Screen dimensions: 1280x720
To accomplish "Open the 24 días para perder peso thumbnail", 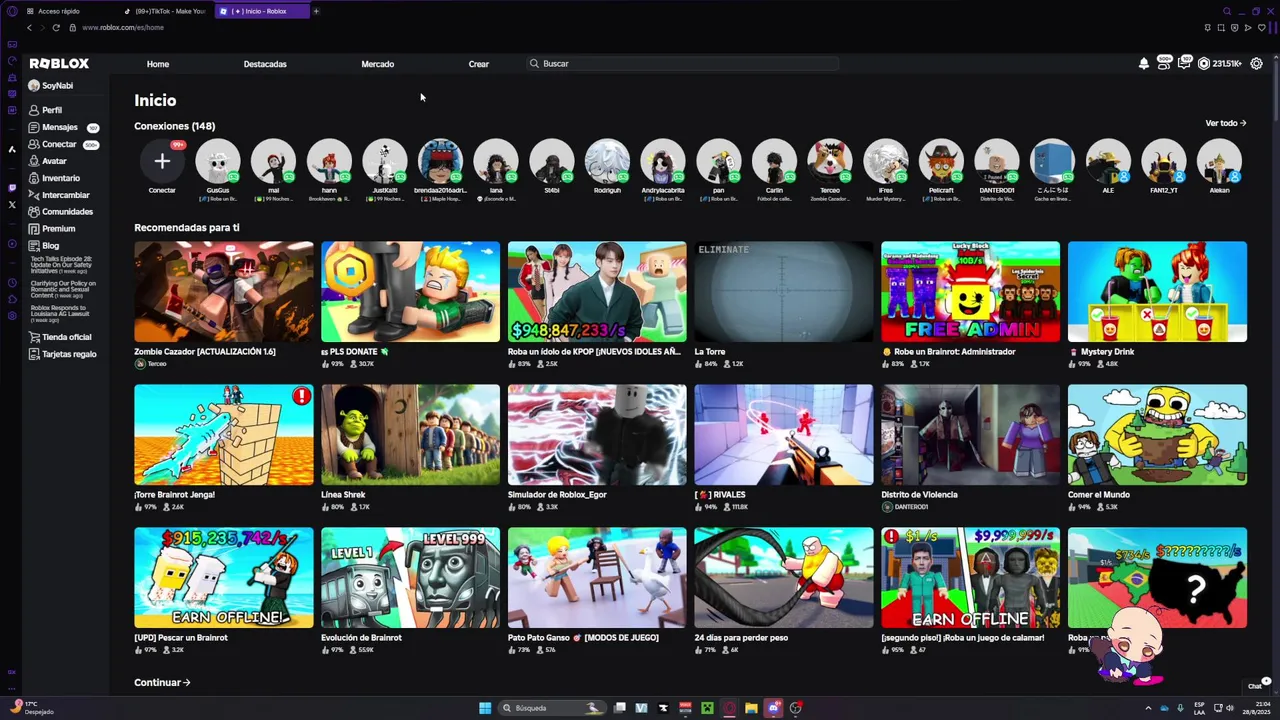I will pyautogui.click(x=784, y=578).
